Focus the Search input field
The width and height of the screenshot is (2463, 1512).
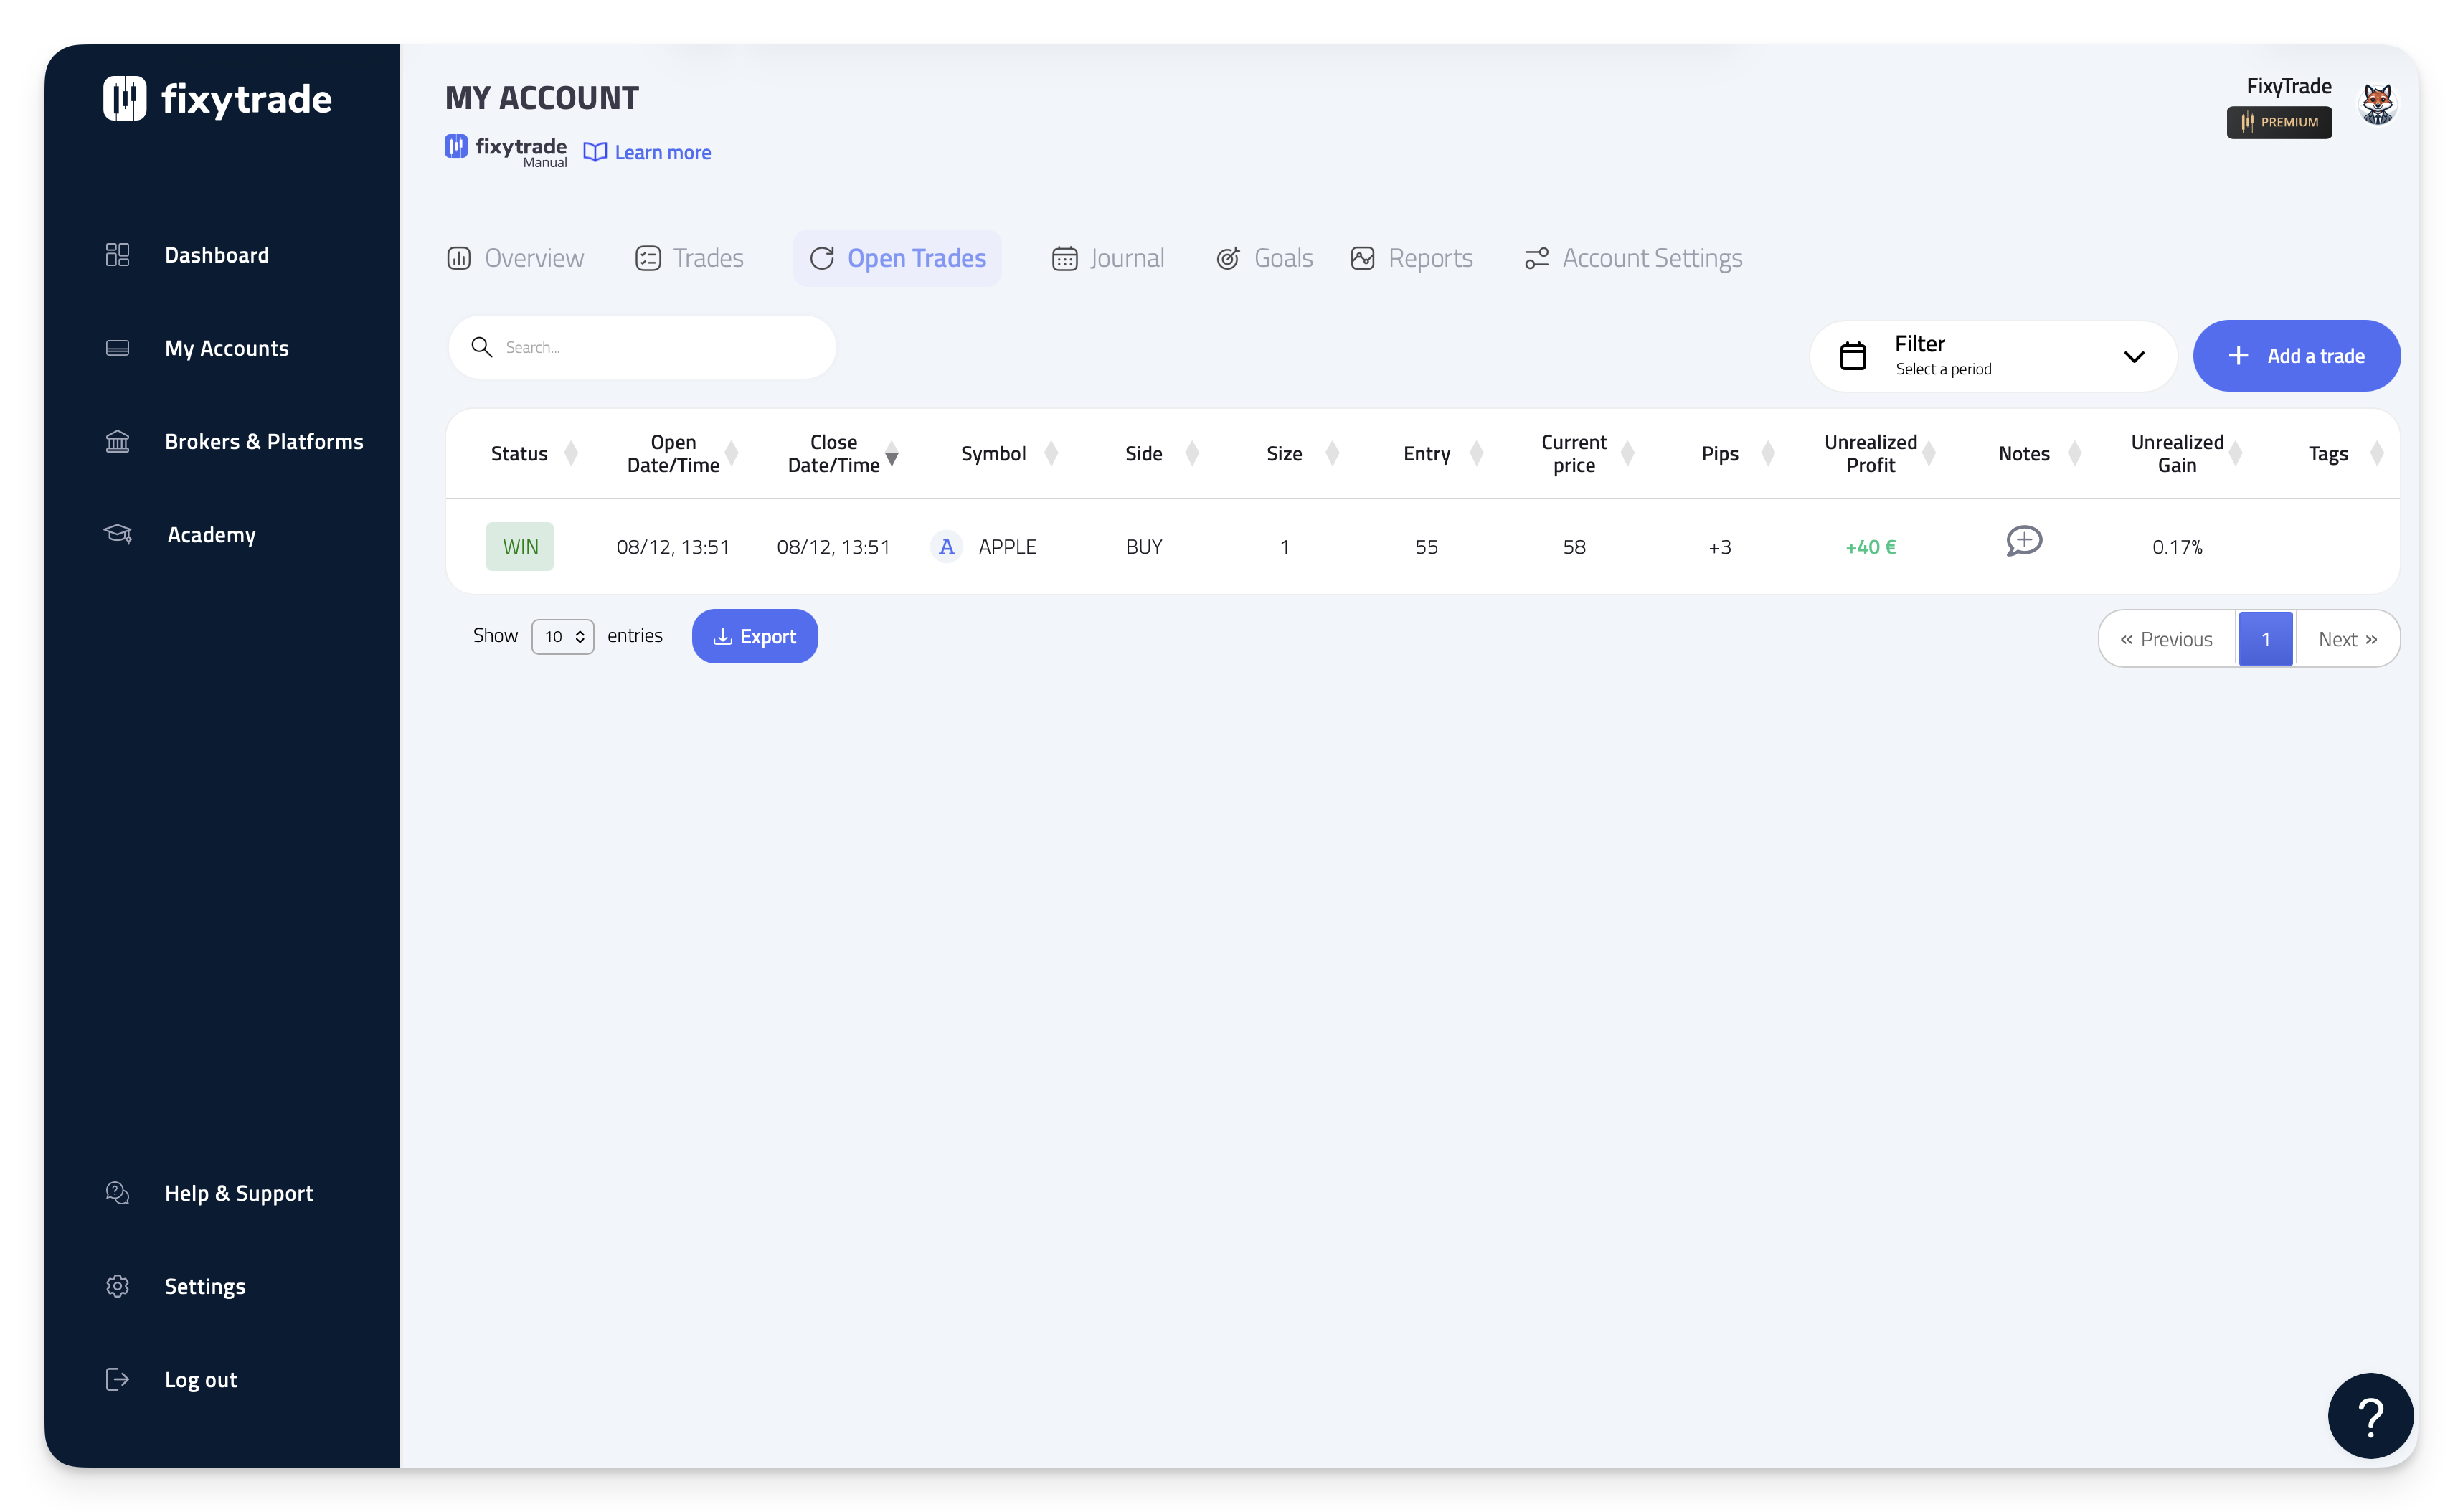tap(660, 347)
